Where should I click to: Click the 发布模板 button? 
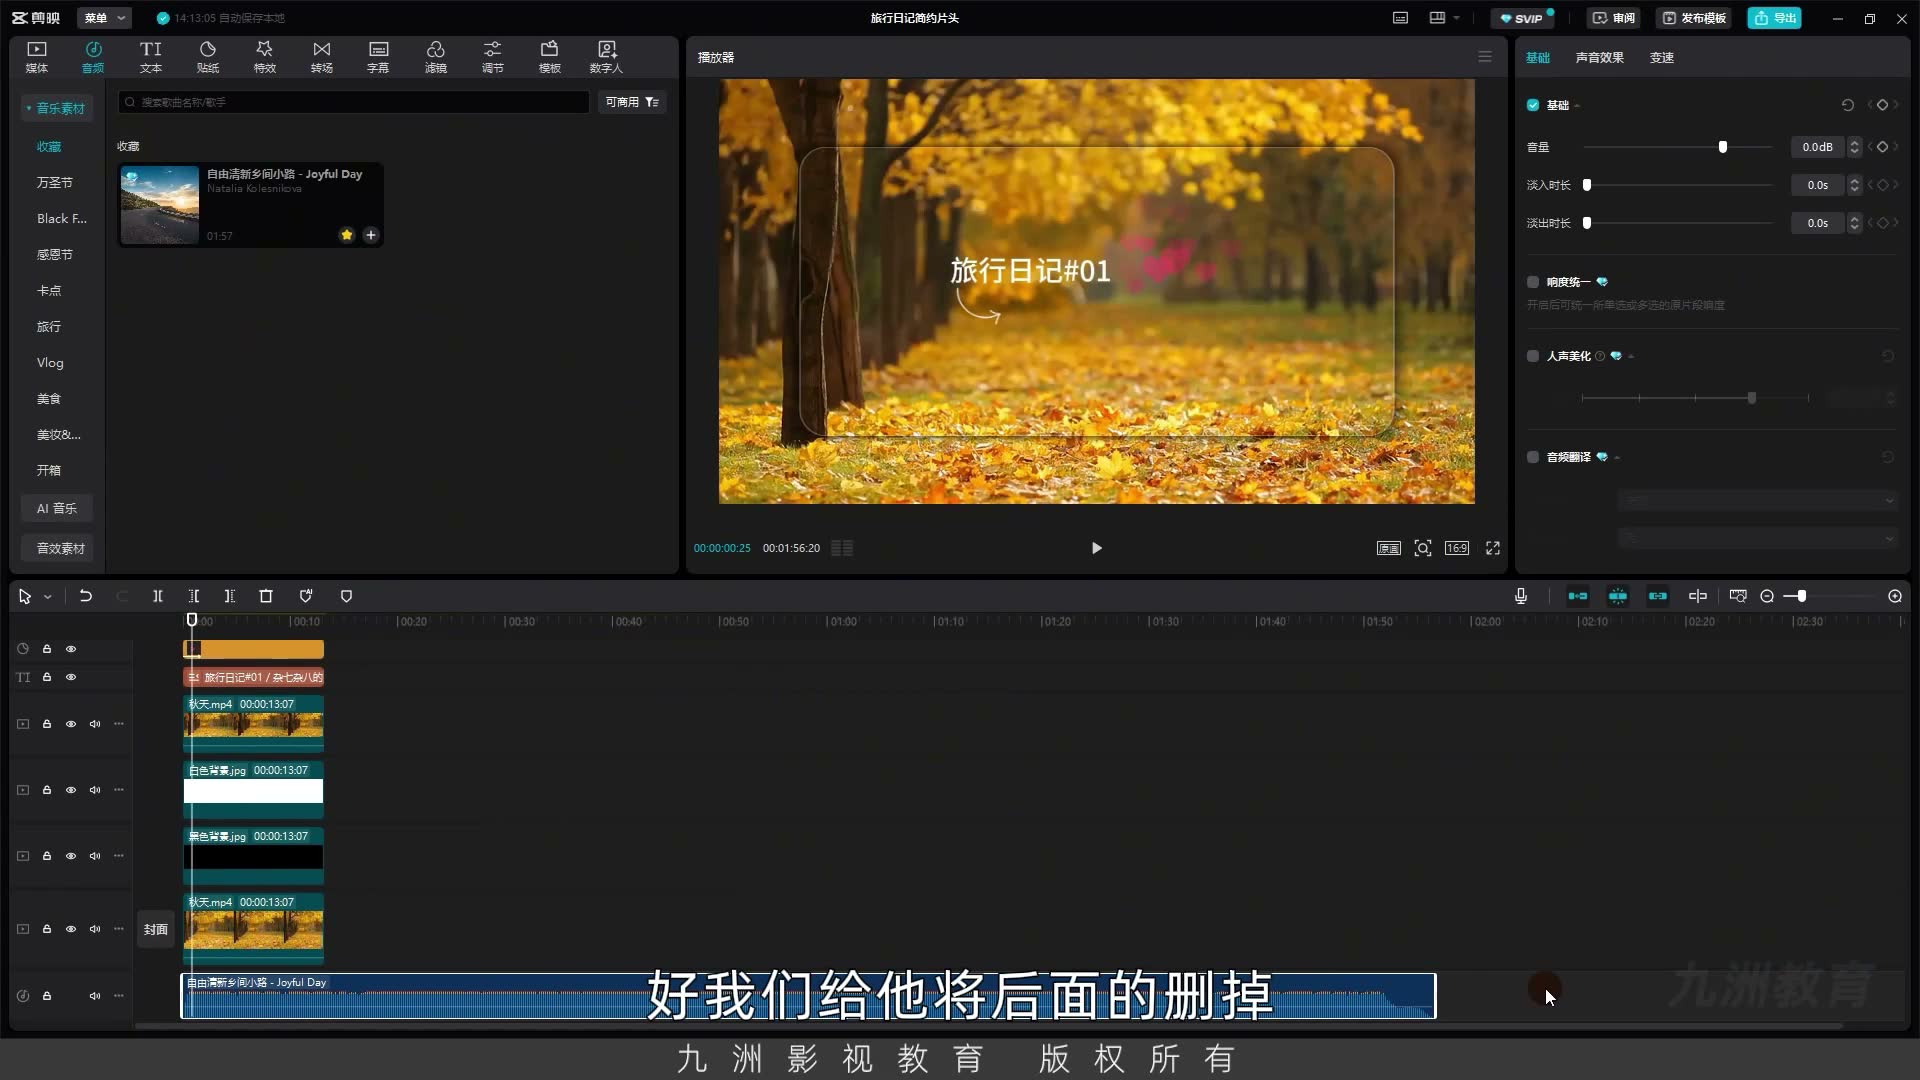pyautogui.click(x=1694, y=18)
